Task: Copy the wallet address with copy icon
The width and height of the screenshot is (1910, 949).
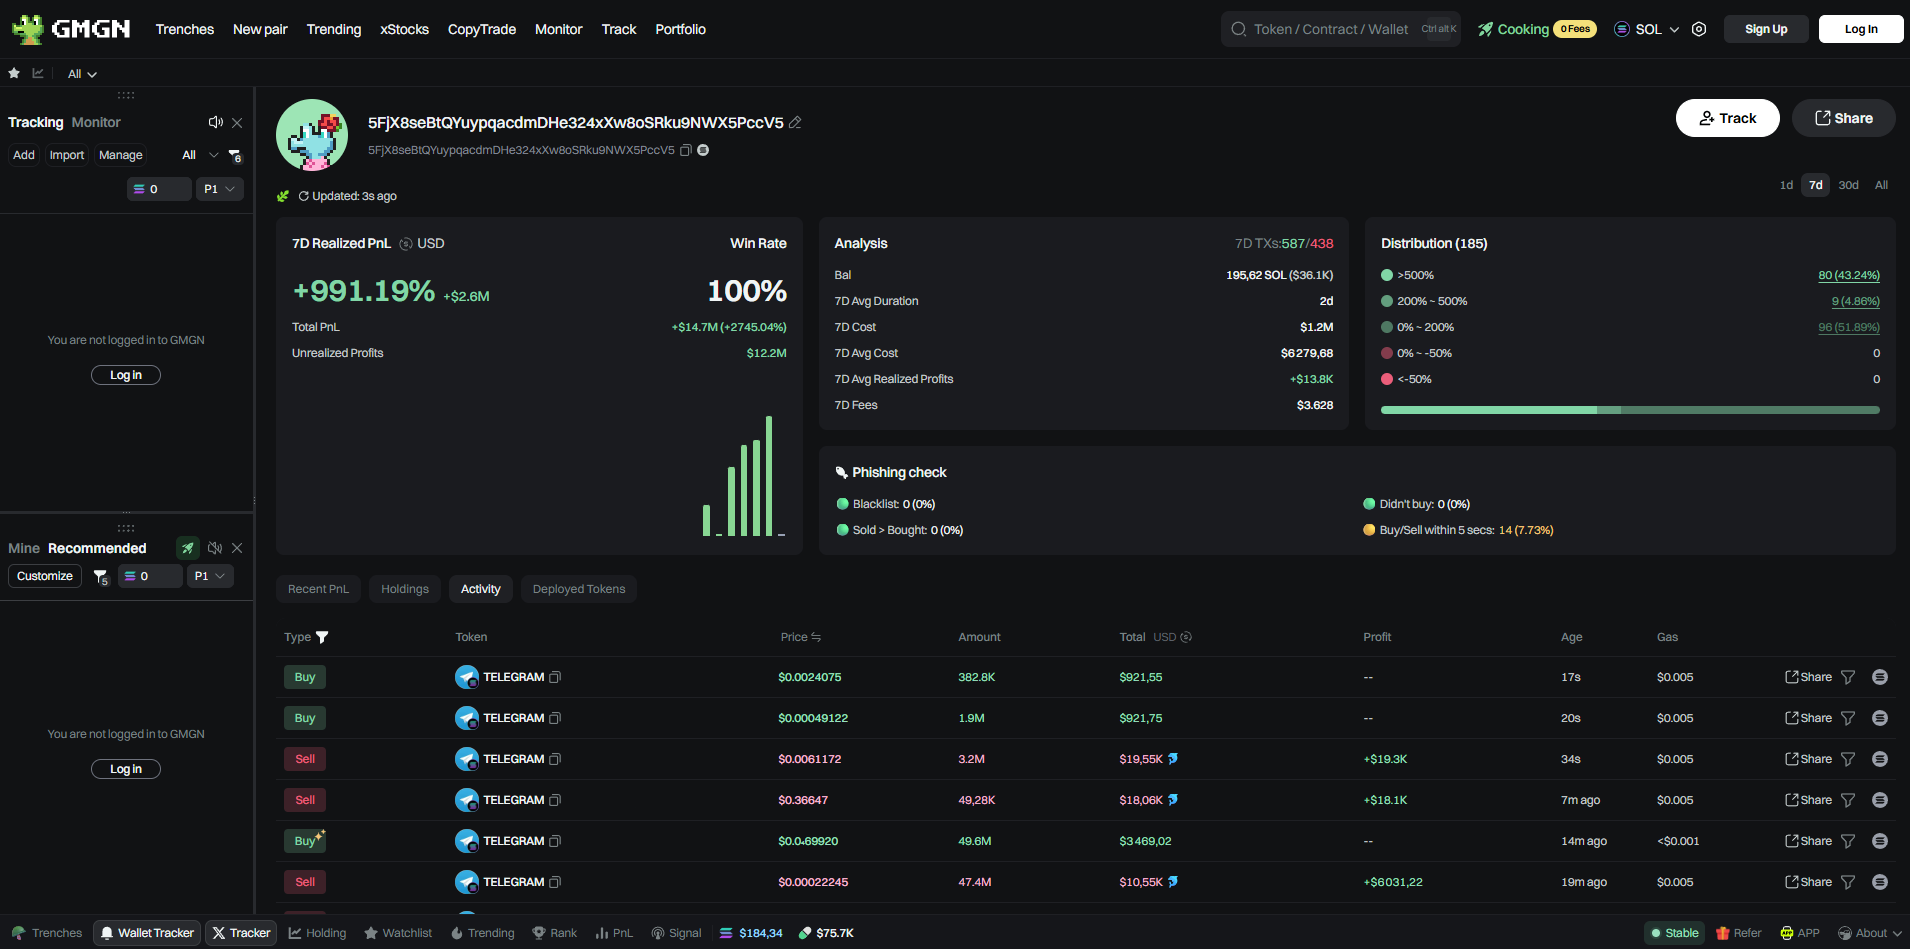Action: [x=686, y=150]
